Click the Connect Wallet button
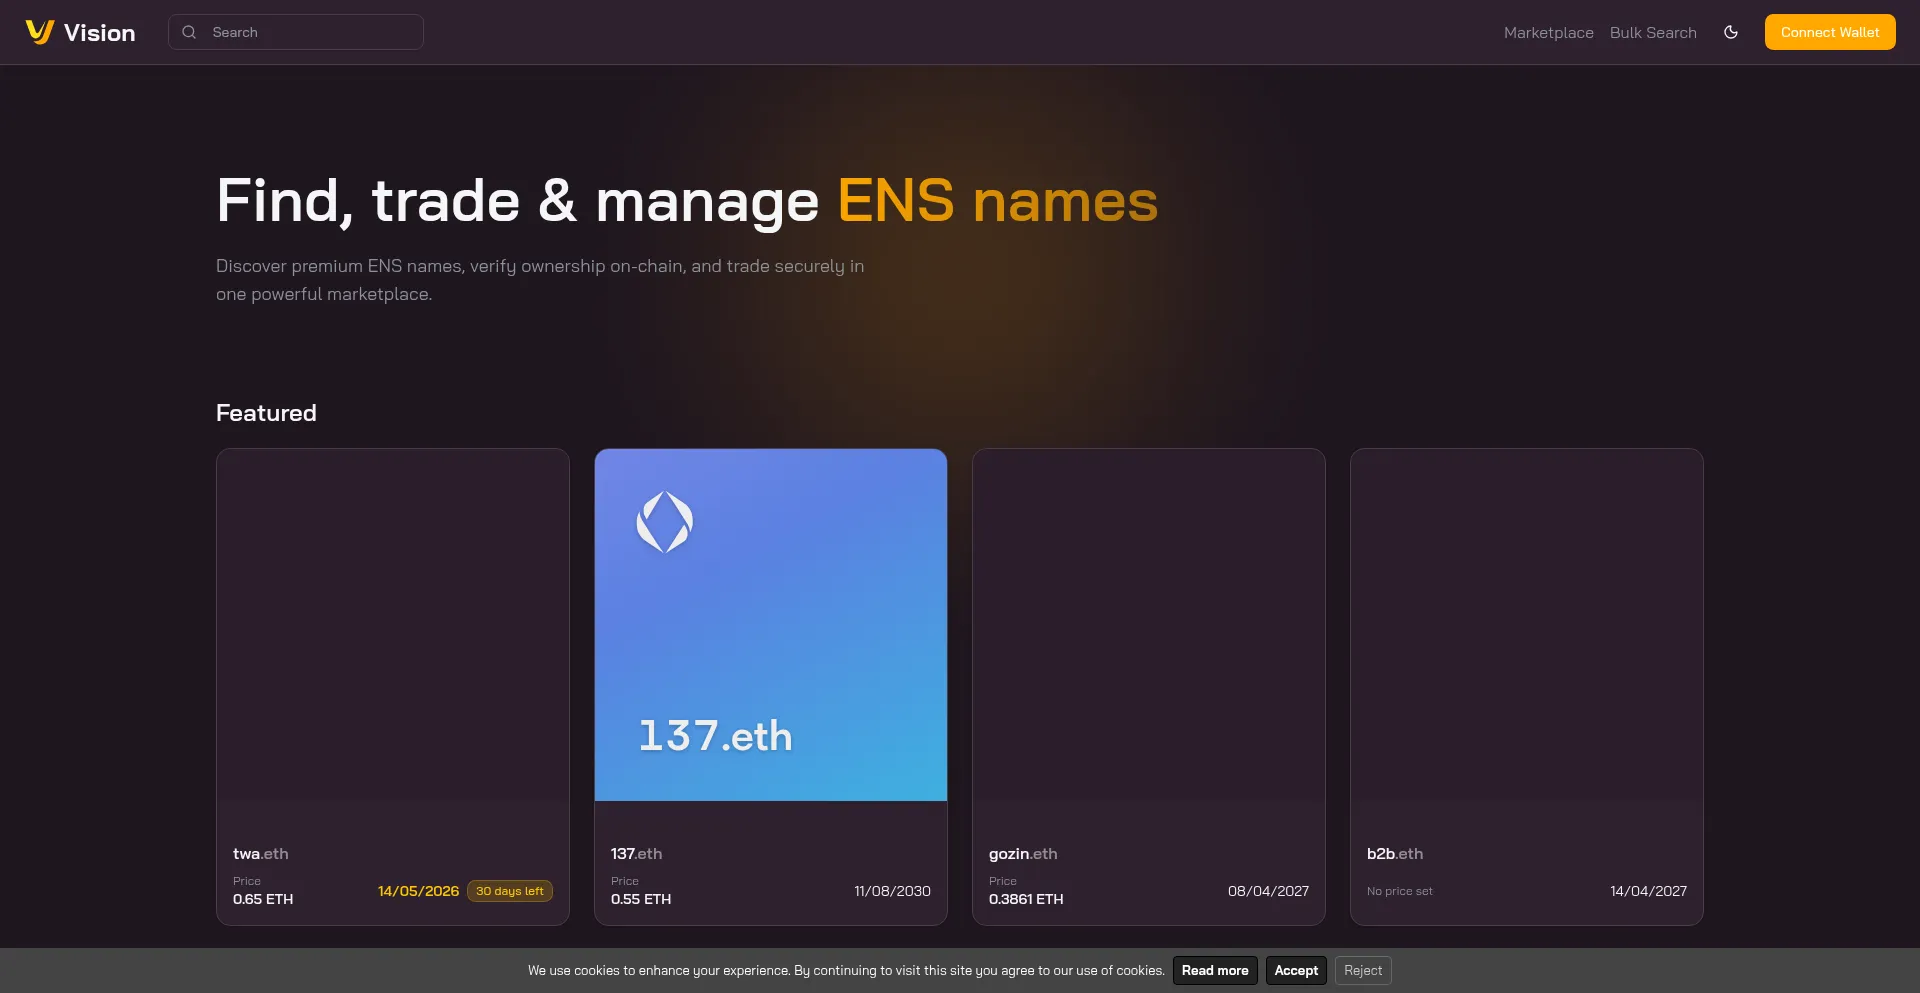The height and width of the screenshot is (993, 1920). tap(1830, 32)
